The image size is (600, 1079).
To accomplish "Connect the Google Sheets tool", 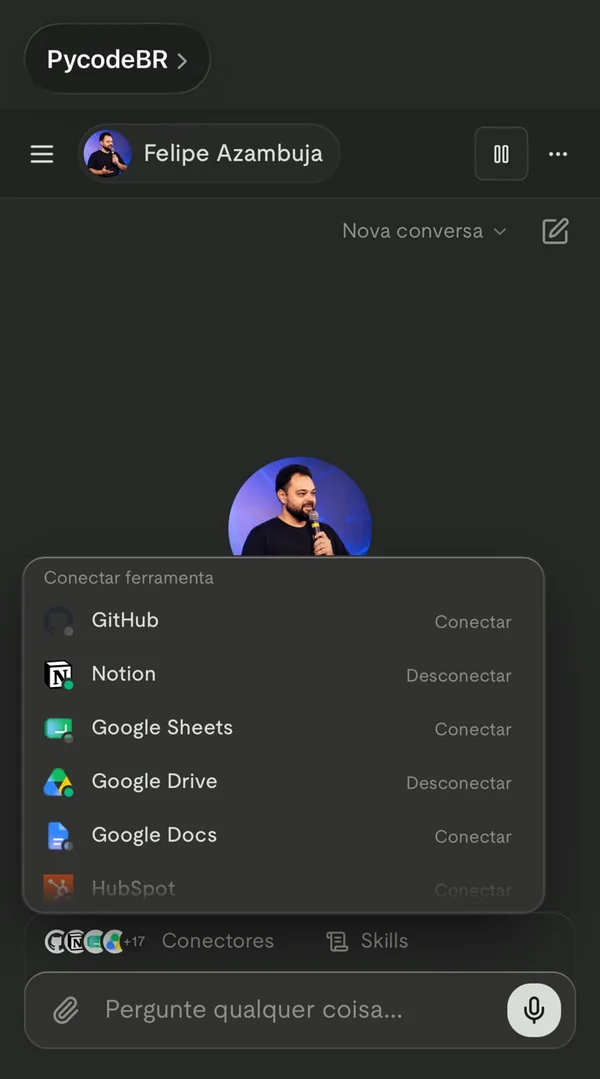I will click(473, 729).
